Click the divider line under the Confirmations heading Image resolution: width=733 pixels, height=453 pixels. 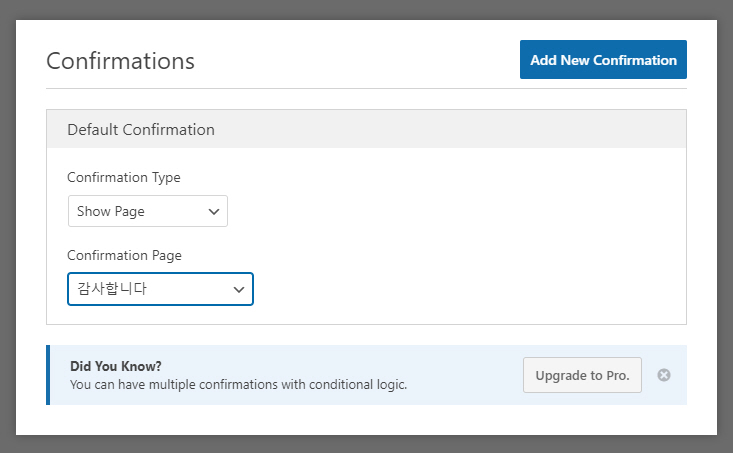point(366,88)
